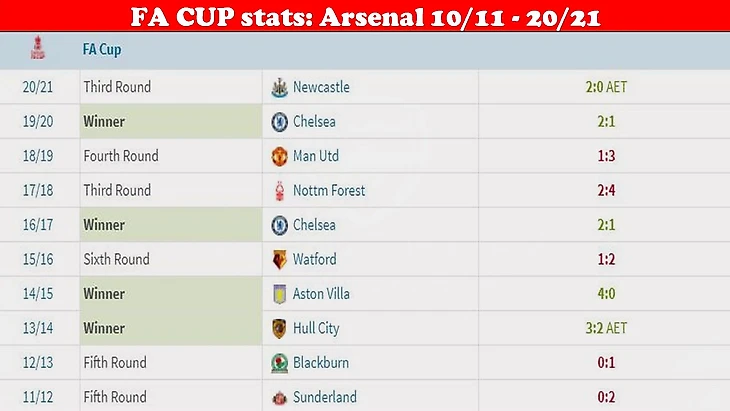The image size is (730, 411).
Task: Open the Hull City team link
Action: 316,328
